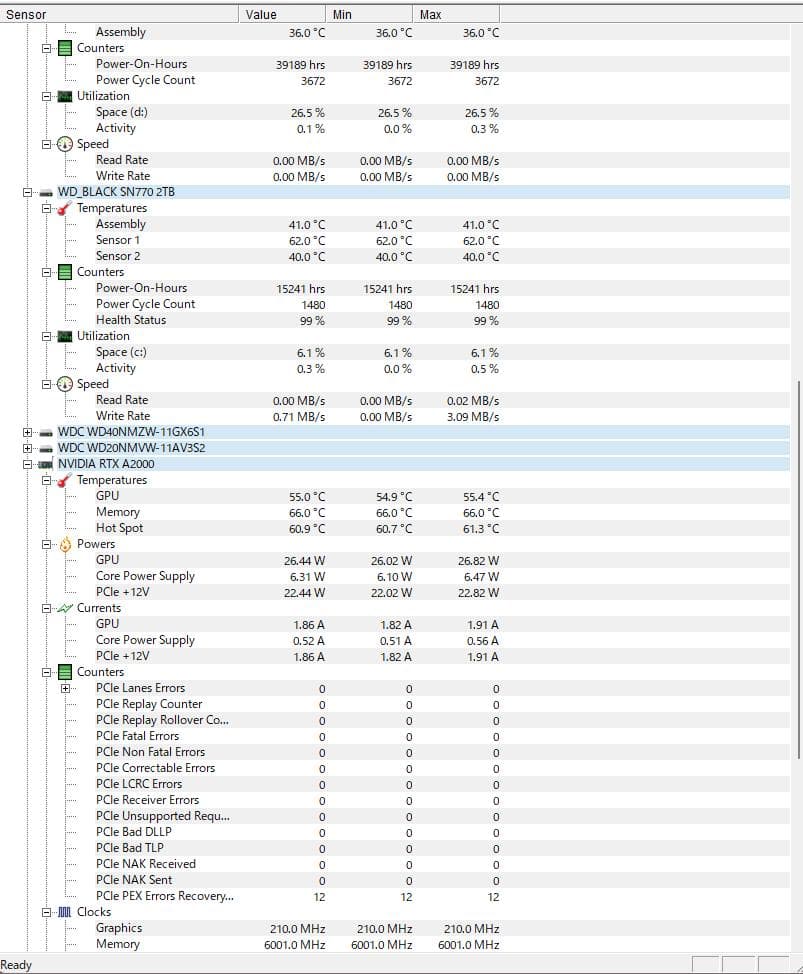The image size is (803, 974).
Task: Click the Clocks icon in the tree
Action: coord(64,912)
